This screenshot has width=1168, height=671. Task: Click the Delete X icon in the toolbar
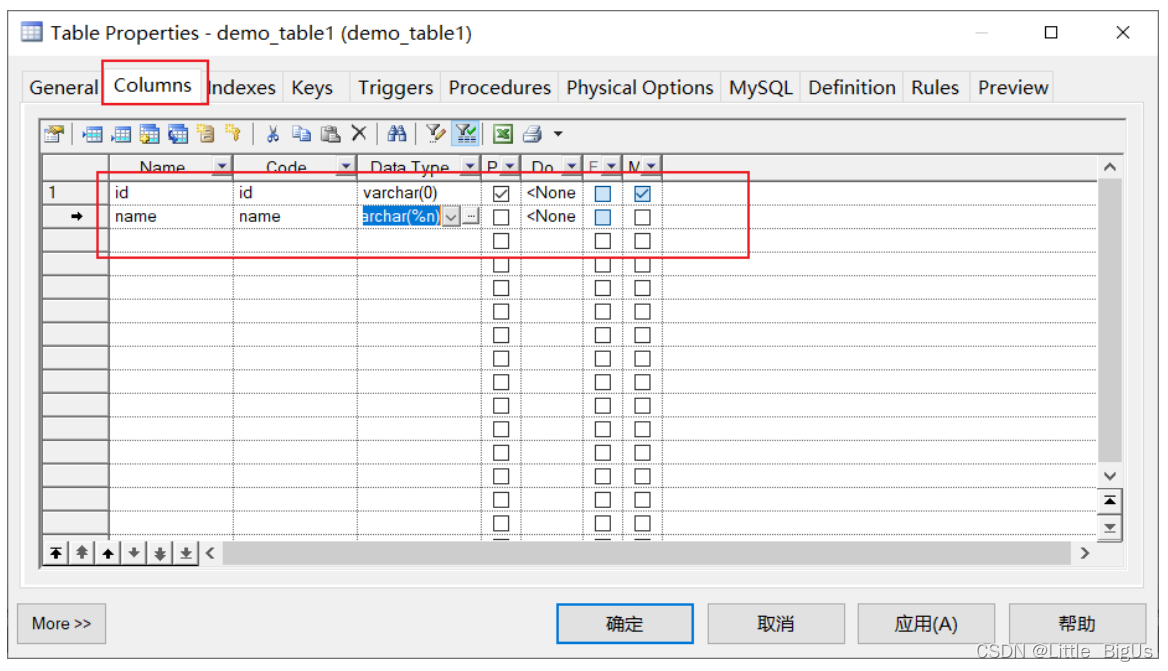(x=359, y=134)
